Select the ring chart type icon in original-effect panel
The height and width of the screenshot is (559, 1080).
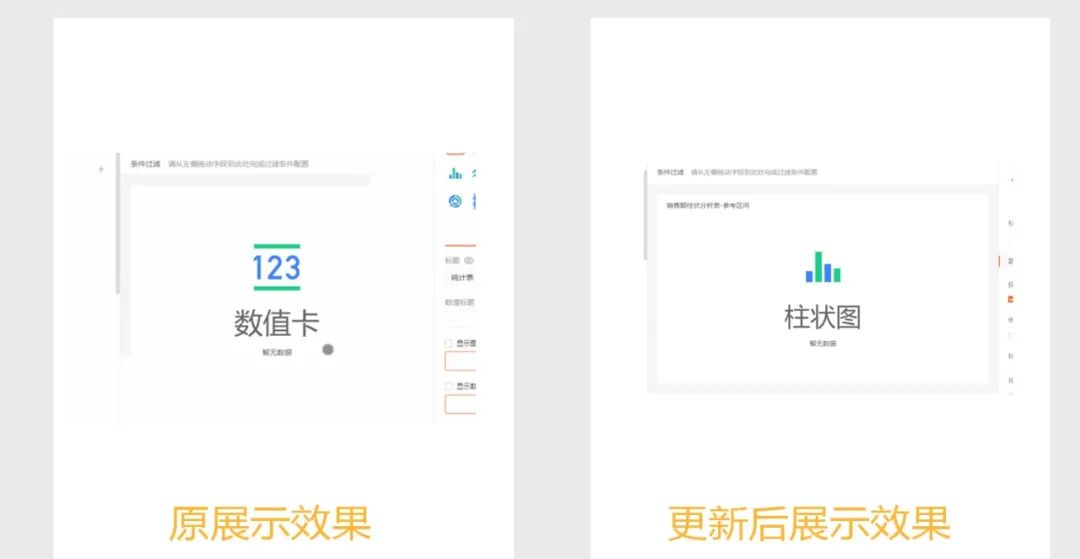click(x=455, y=201)
